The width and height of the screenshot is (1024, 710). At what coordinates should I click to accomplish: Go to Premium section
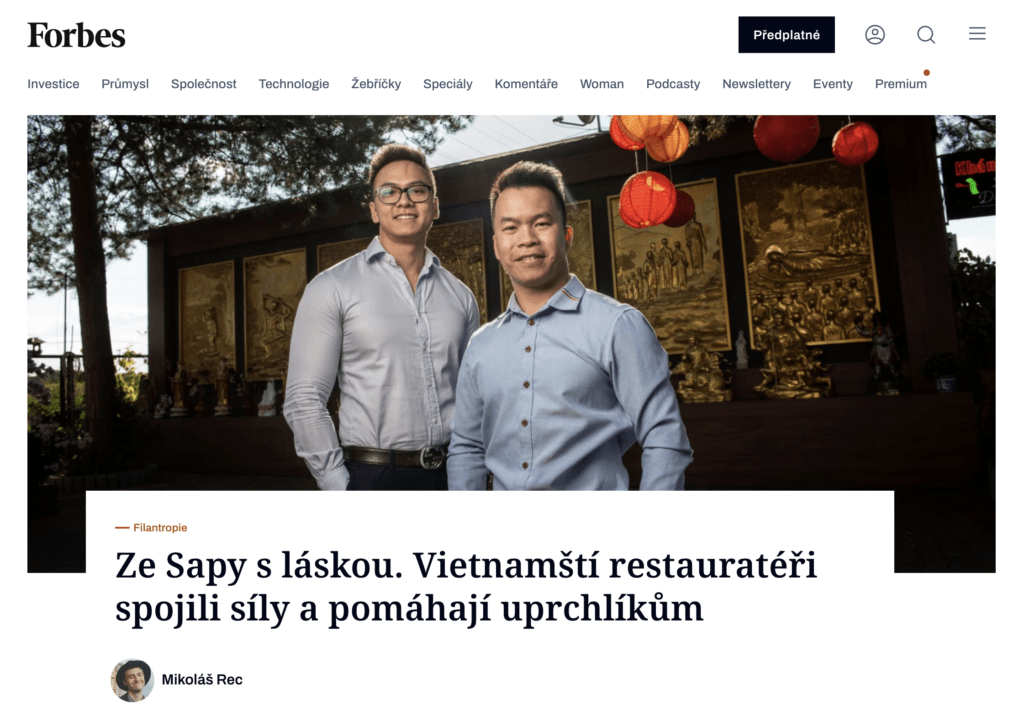click(x=901, y=84)
